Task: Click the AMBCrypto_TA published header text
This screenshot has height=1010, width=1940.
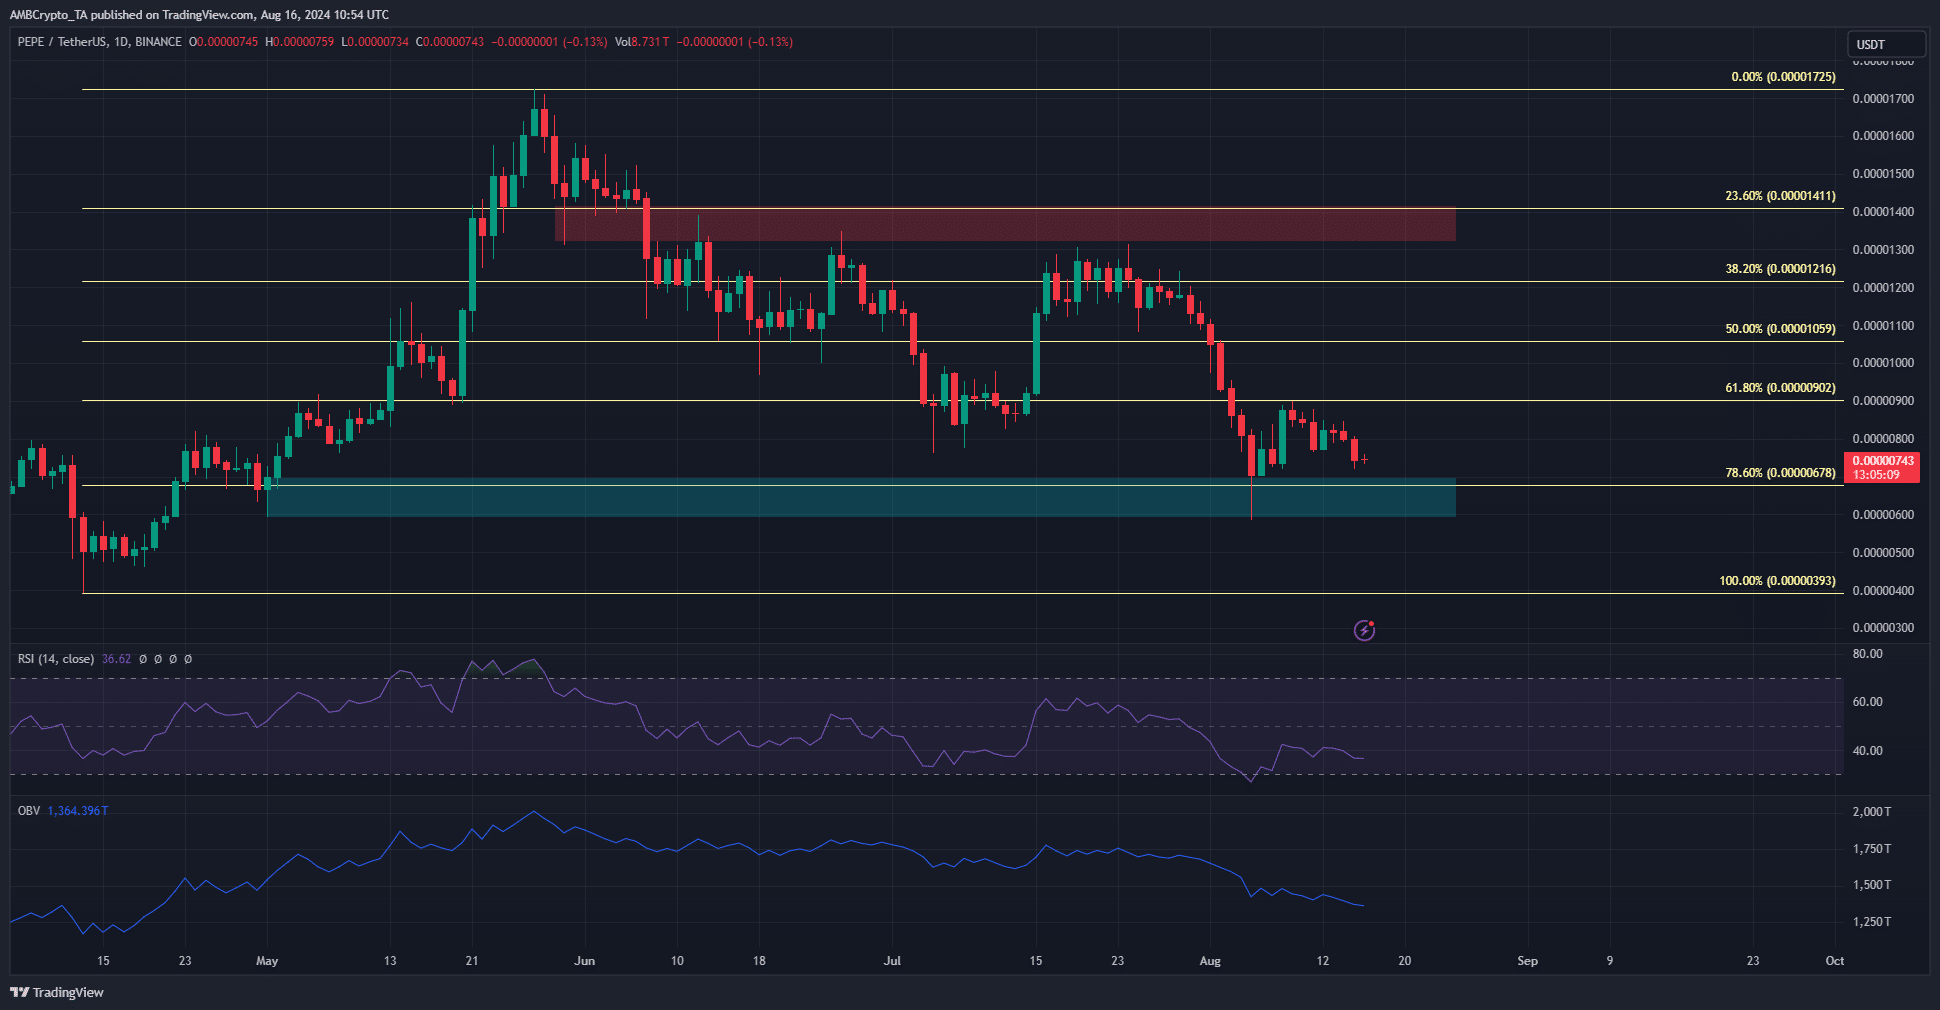Action: pyautogui.click(x=199, y=15)
